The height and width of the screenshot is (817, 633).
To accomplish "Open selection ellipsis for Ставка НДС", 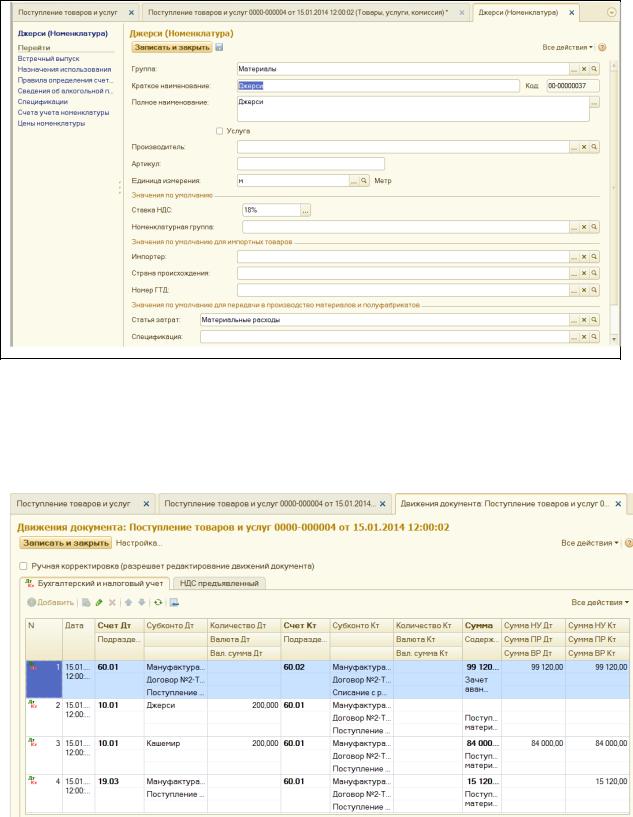I will (x=306, y=211).
